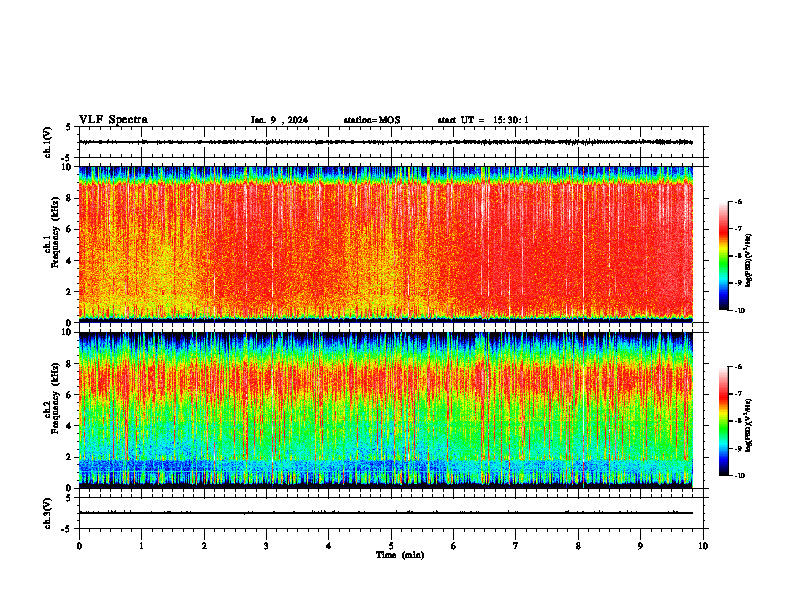
Task: Click time axis tick label "3"
Action: tap(266, 546)
